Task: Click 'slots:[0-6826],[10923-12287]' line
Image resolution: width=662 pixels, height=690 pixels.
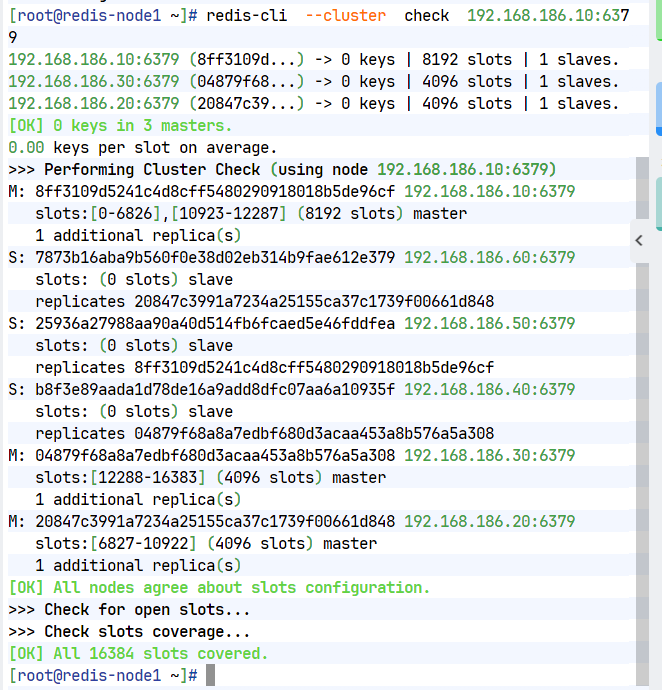Action: coord(251,214)
